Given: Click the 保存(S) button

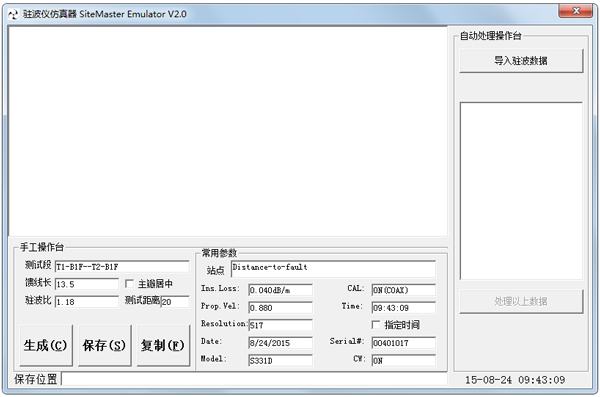Looking at the screenshot, I should click(x=104, y=345).
